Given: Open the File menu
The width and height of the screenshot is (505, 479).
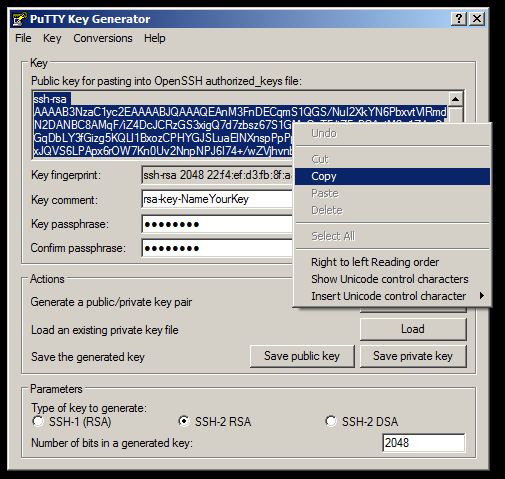Looking at the screenshot, I should coord(23,38).
